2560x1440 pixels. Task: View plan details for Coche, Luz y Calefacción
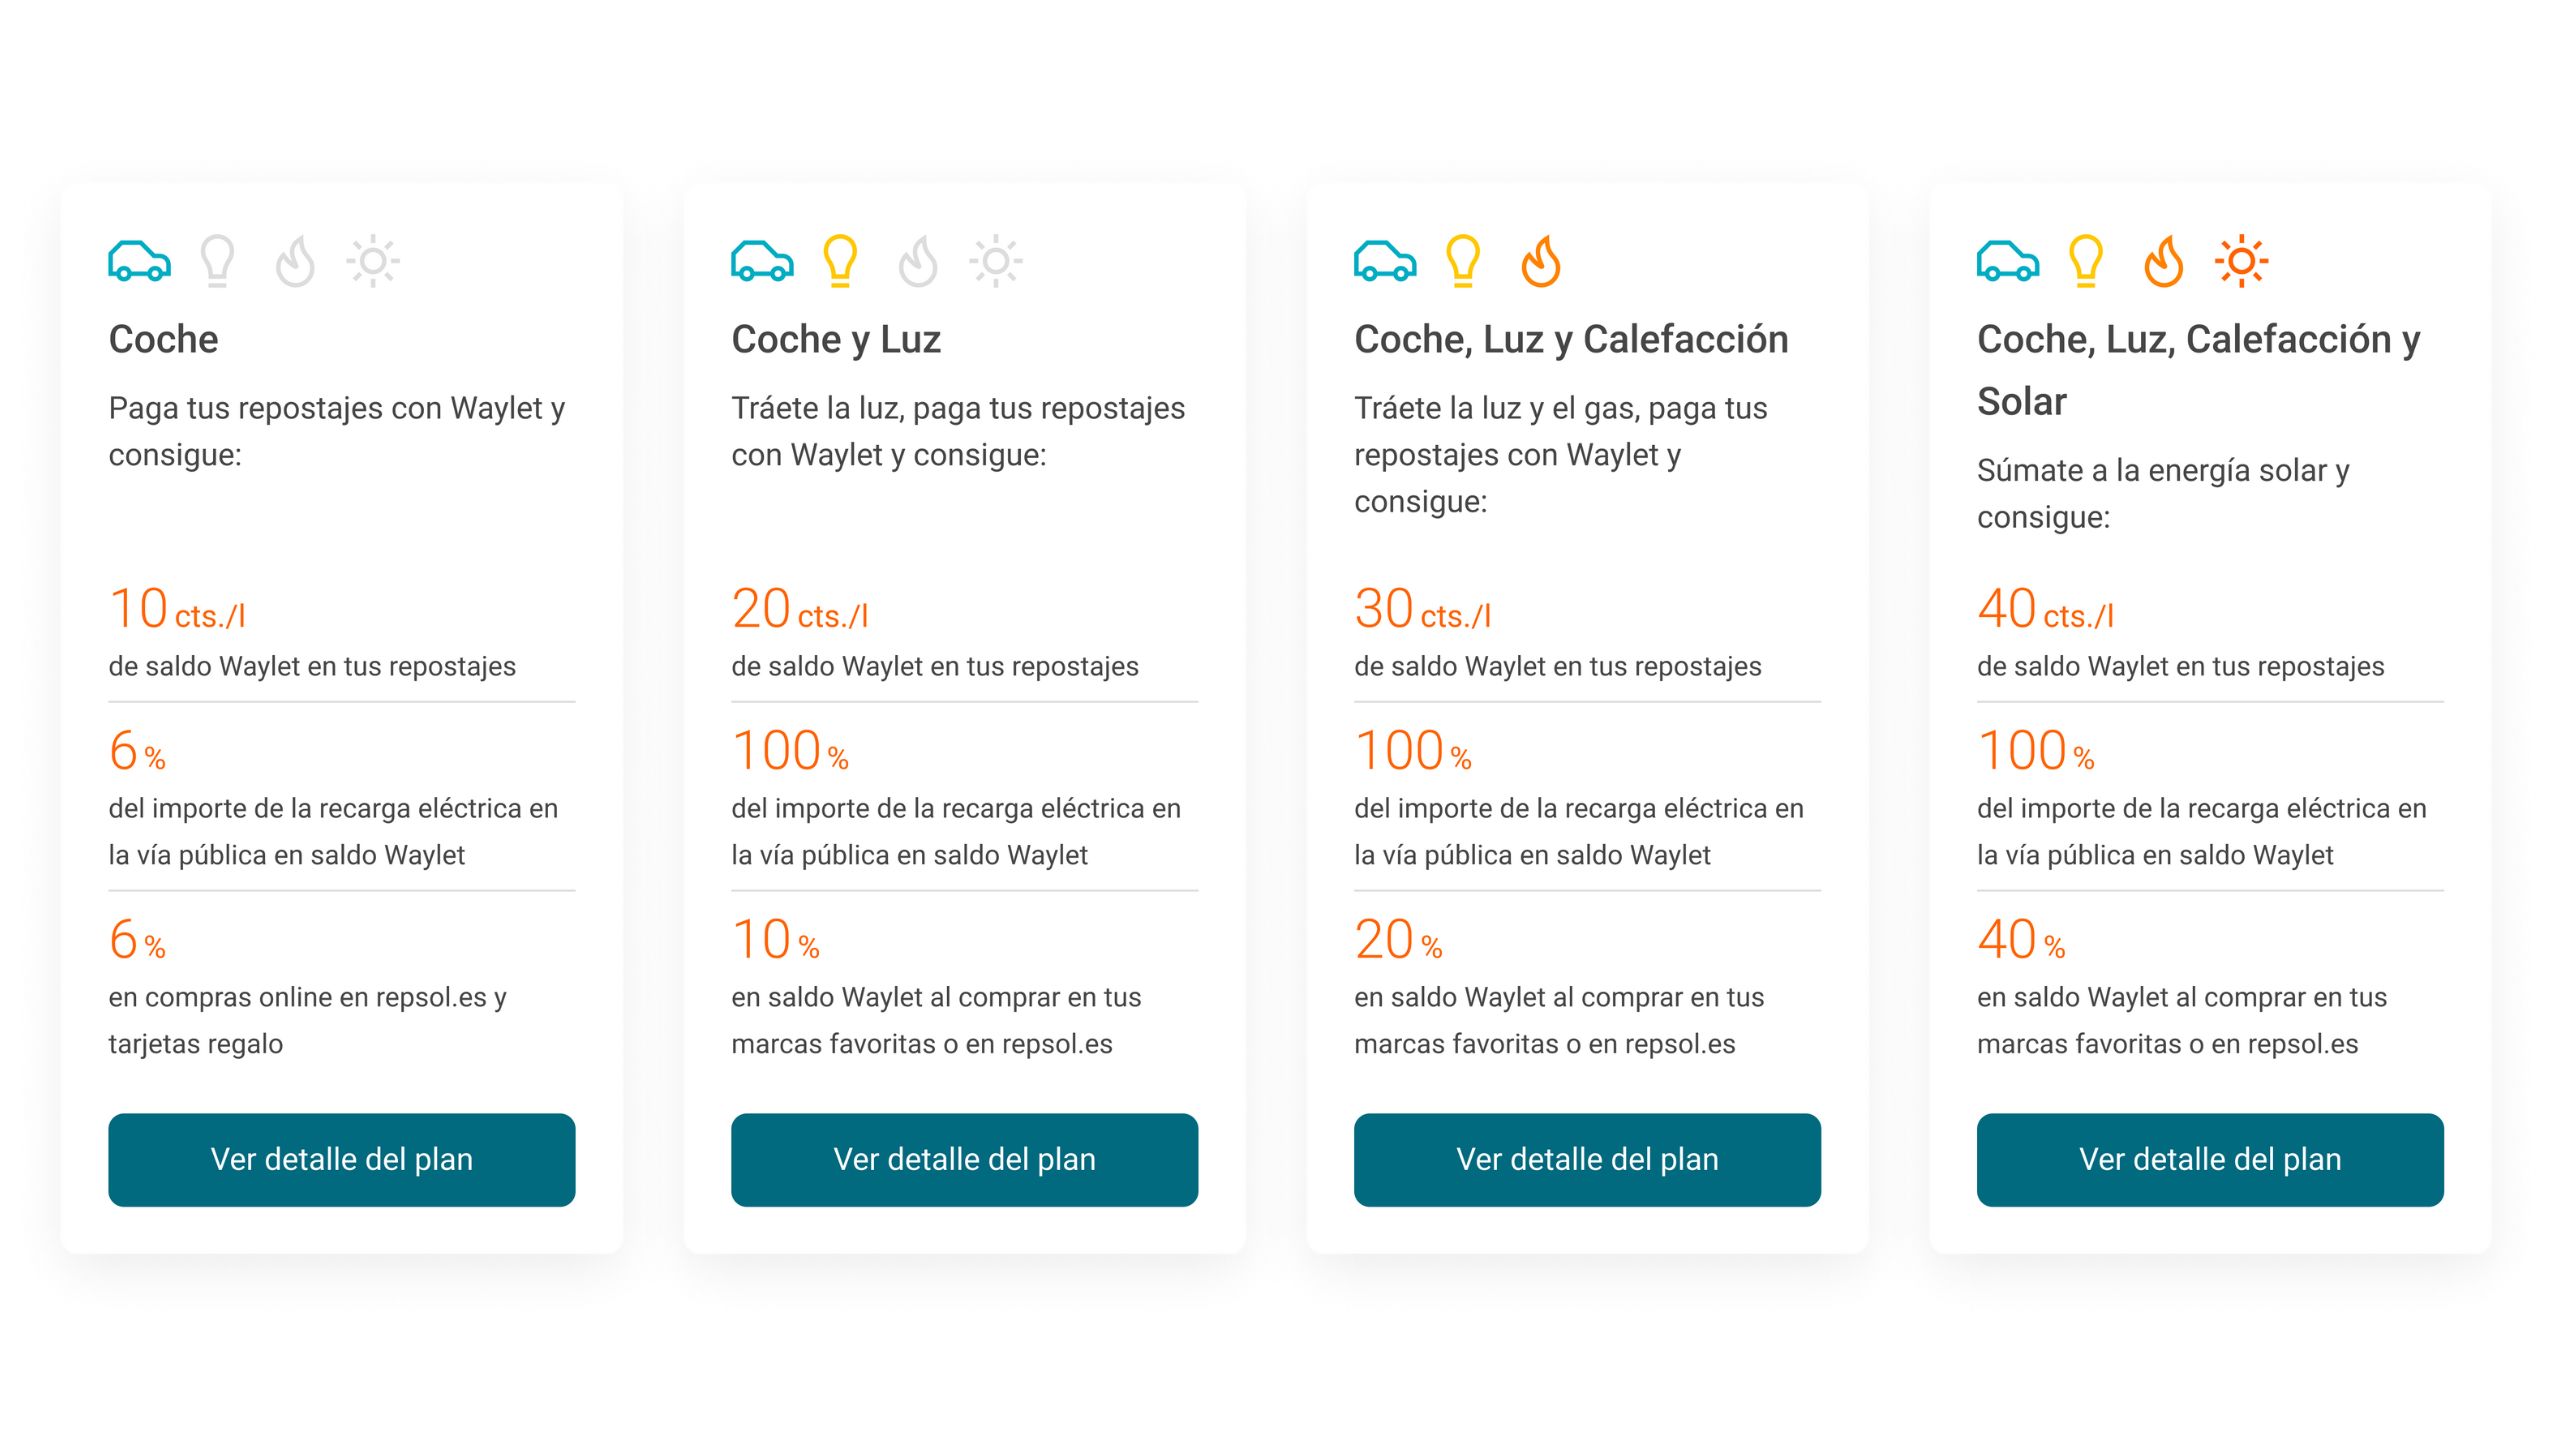pyautogui.click(x=1588, y=1160)
